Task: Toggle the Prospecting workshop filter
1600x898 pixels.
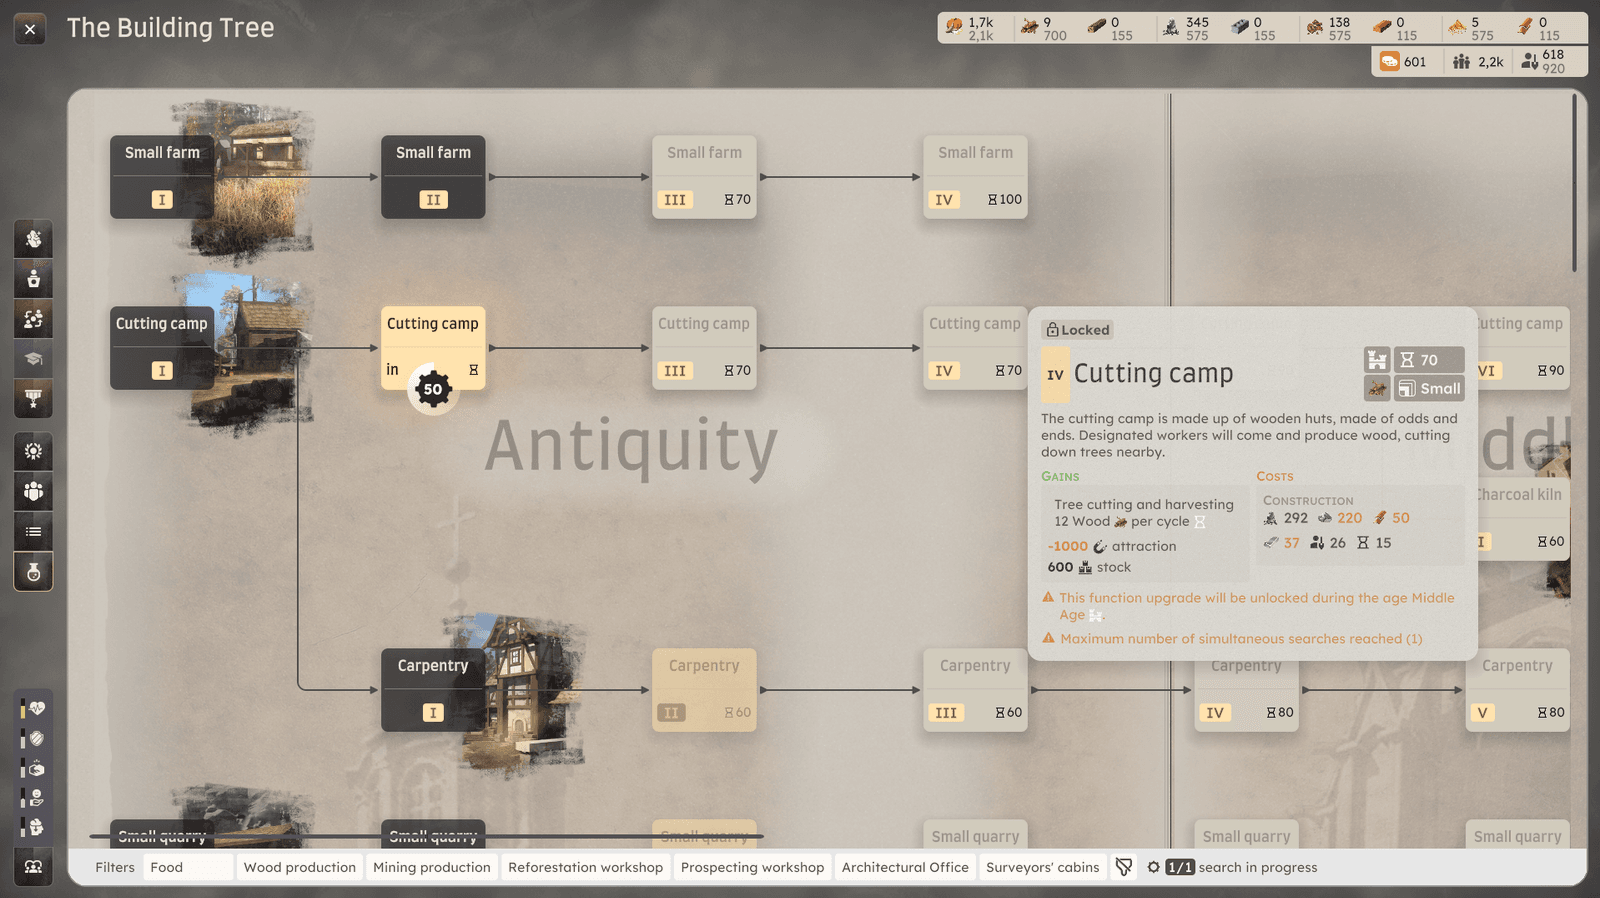Action: coord(753,867)
